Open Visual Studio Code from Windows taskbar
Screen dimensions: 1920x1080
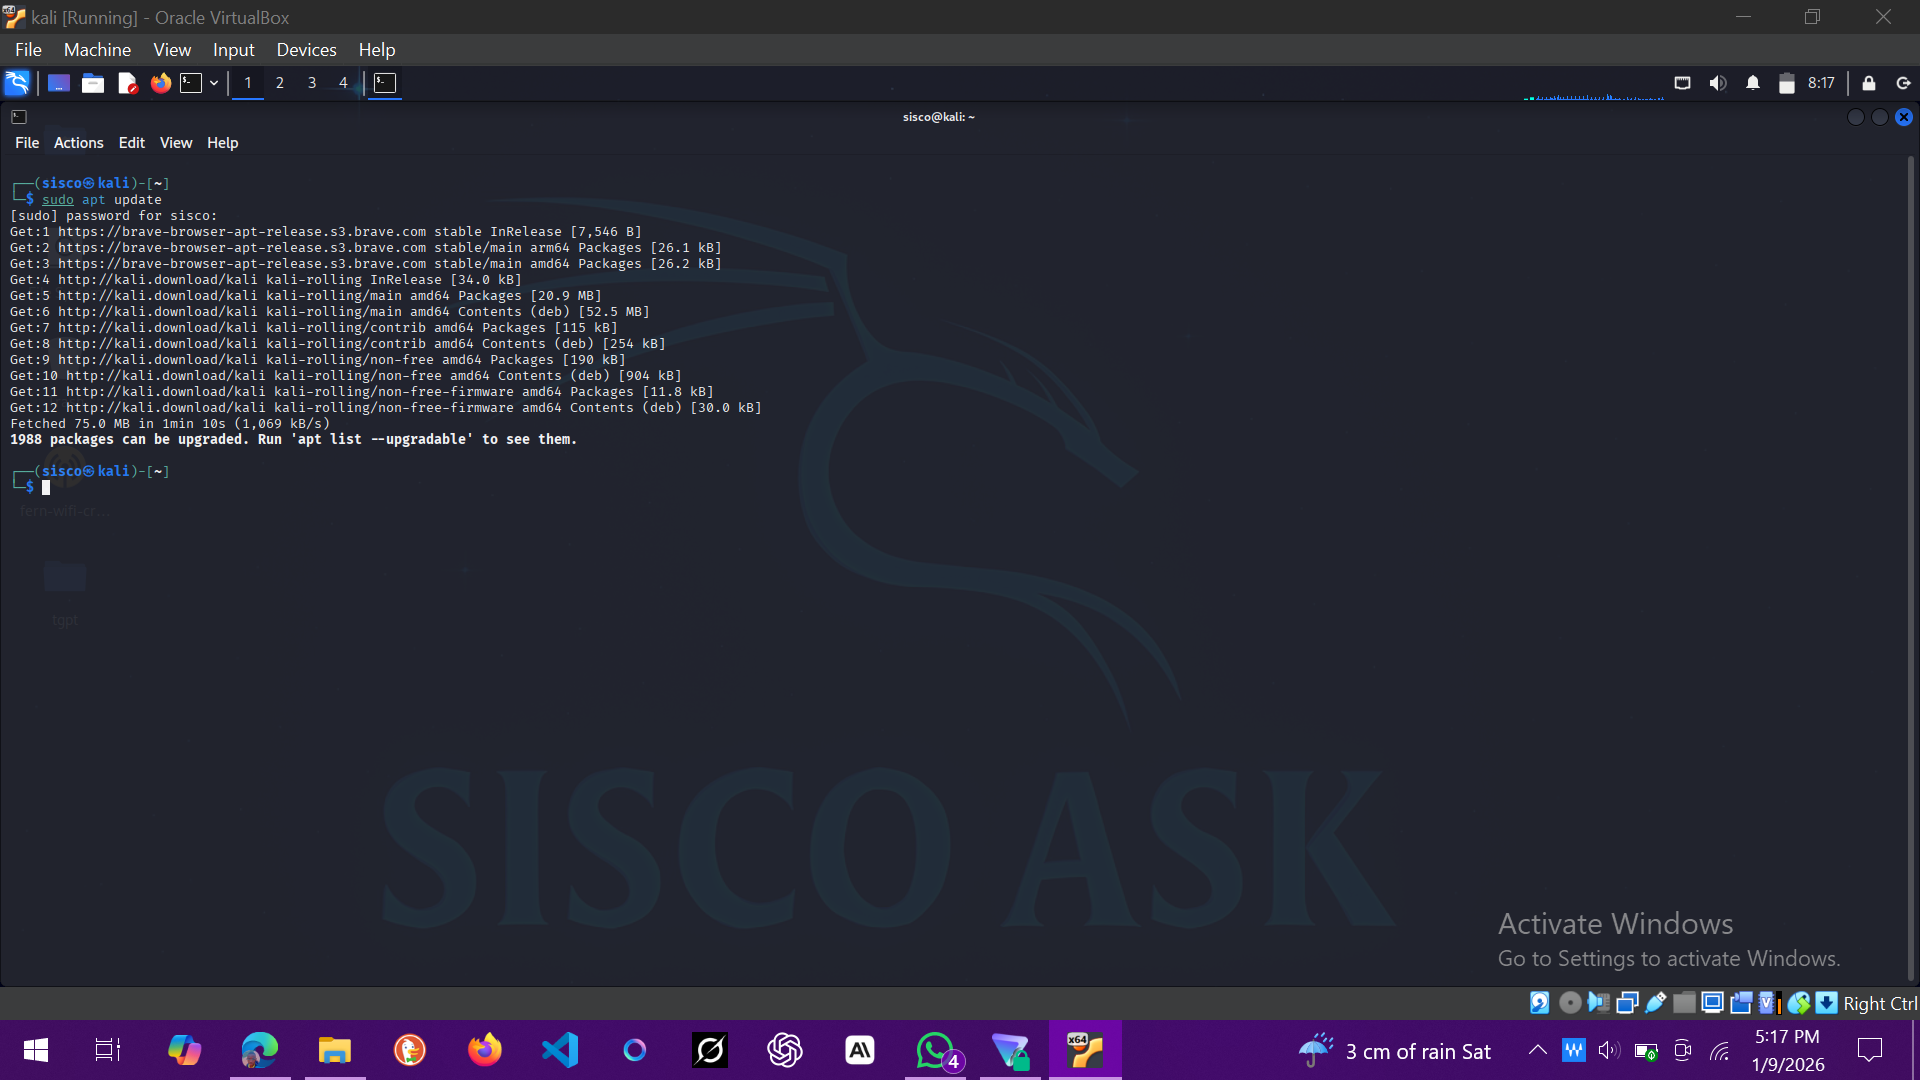[560, 1050]
